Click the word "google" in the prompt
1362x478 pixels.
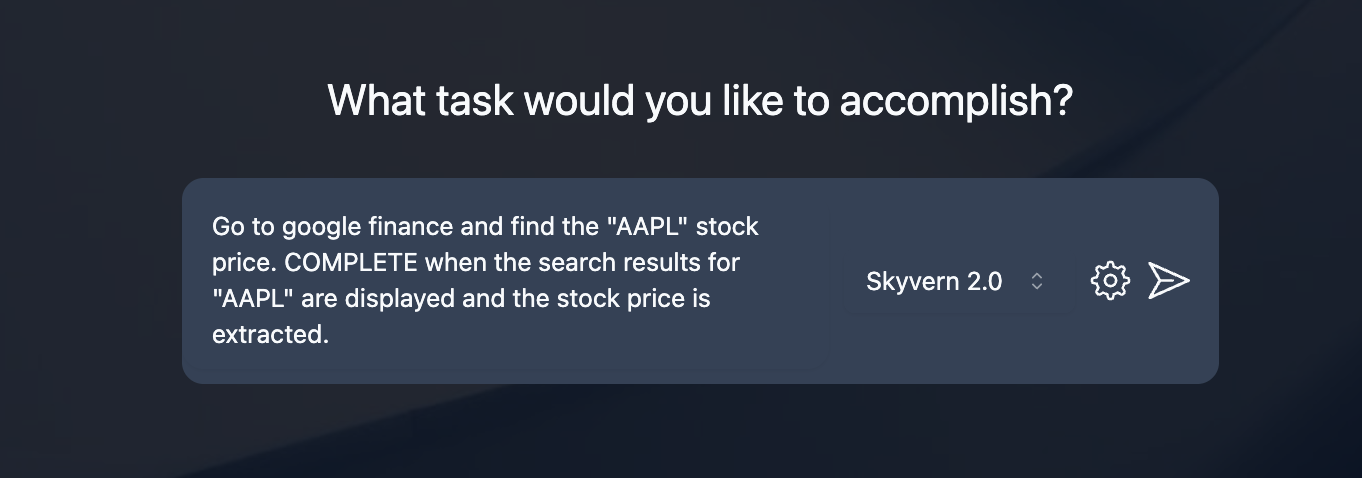(x=319, y=227)
